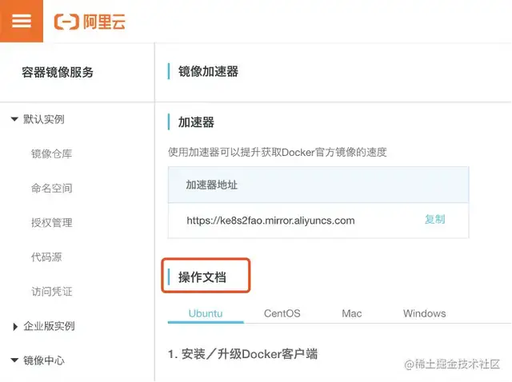Viewport: 512px width, 382px height.
Task: Click the 操作文档 section heading
Action: click(202, 277)
